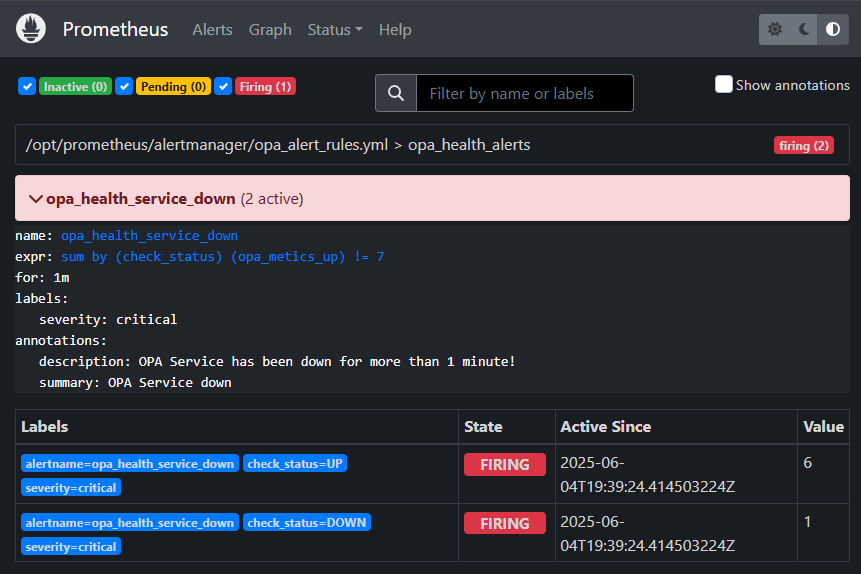861x574 pixels.
Task: Click the description annotation line
Action: pyautogui.click(x=277, y=361)
